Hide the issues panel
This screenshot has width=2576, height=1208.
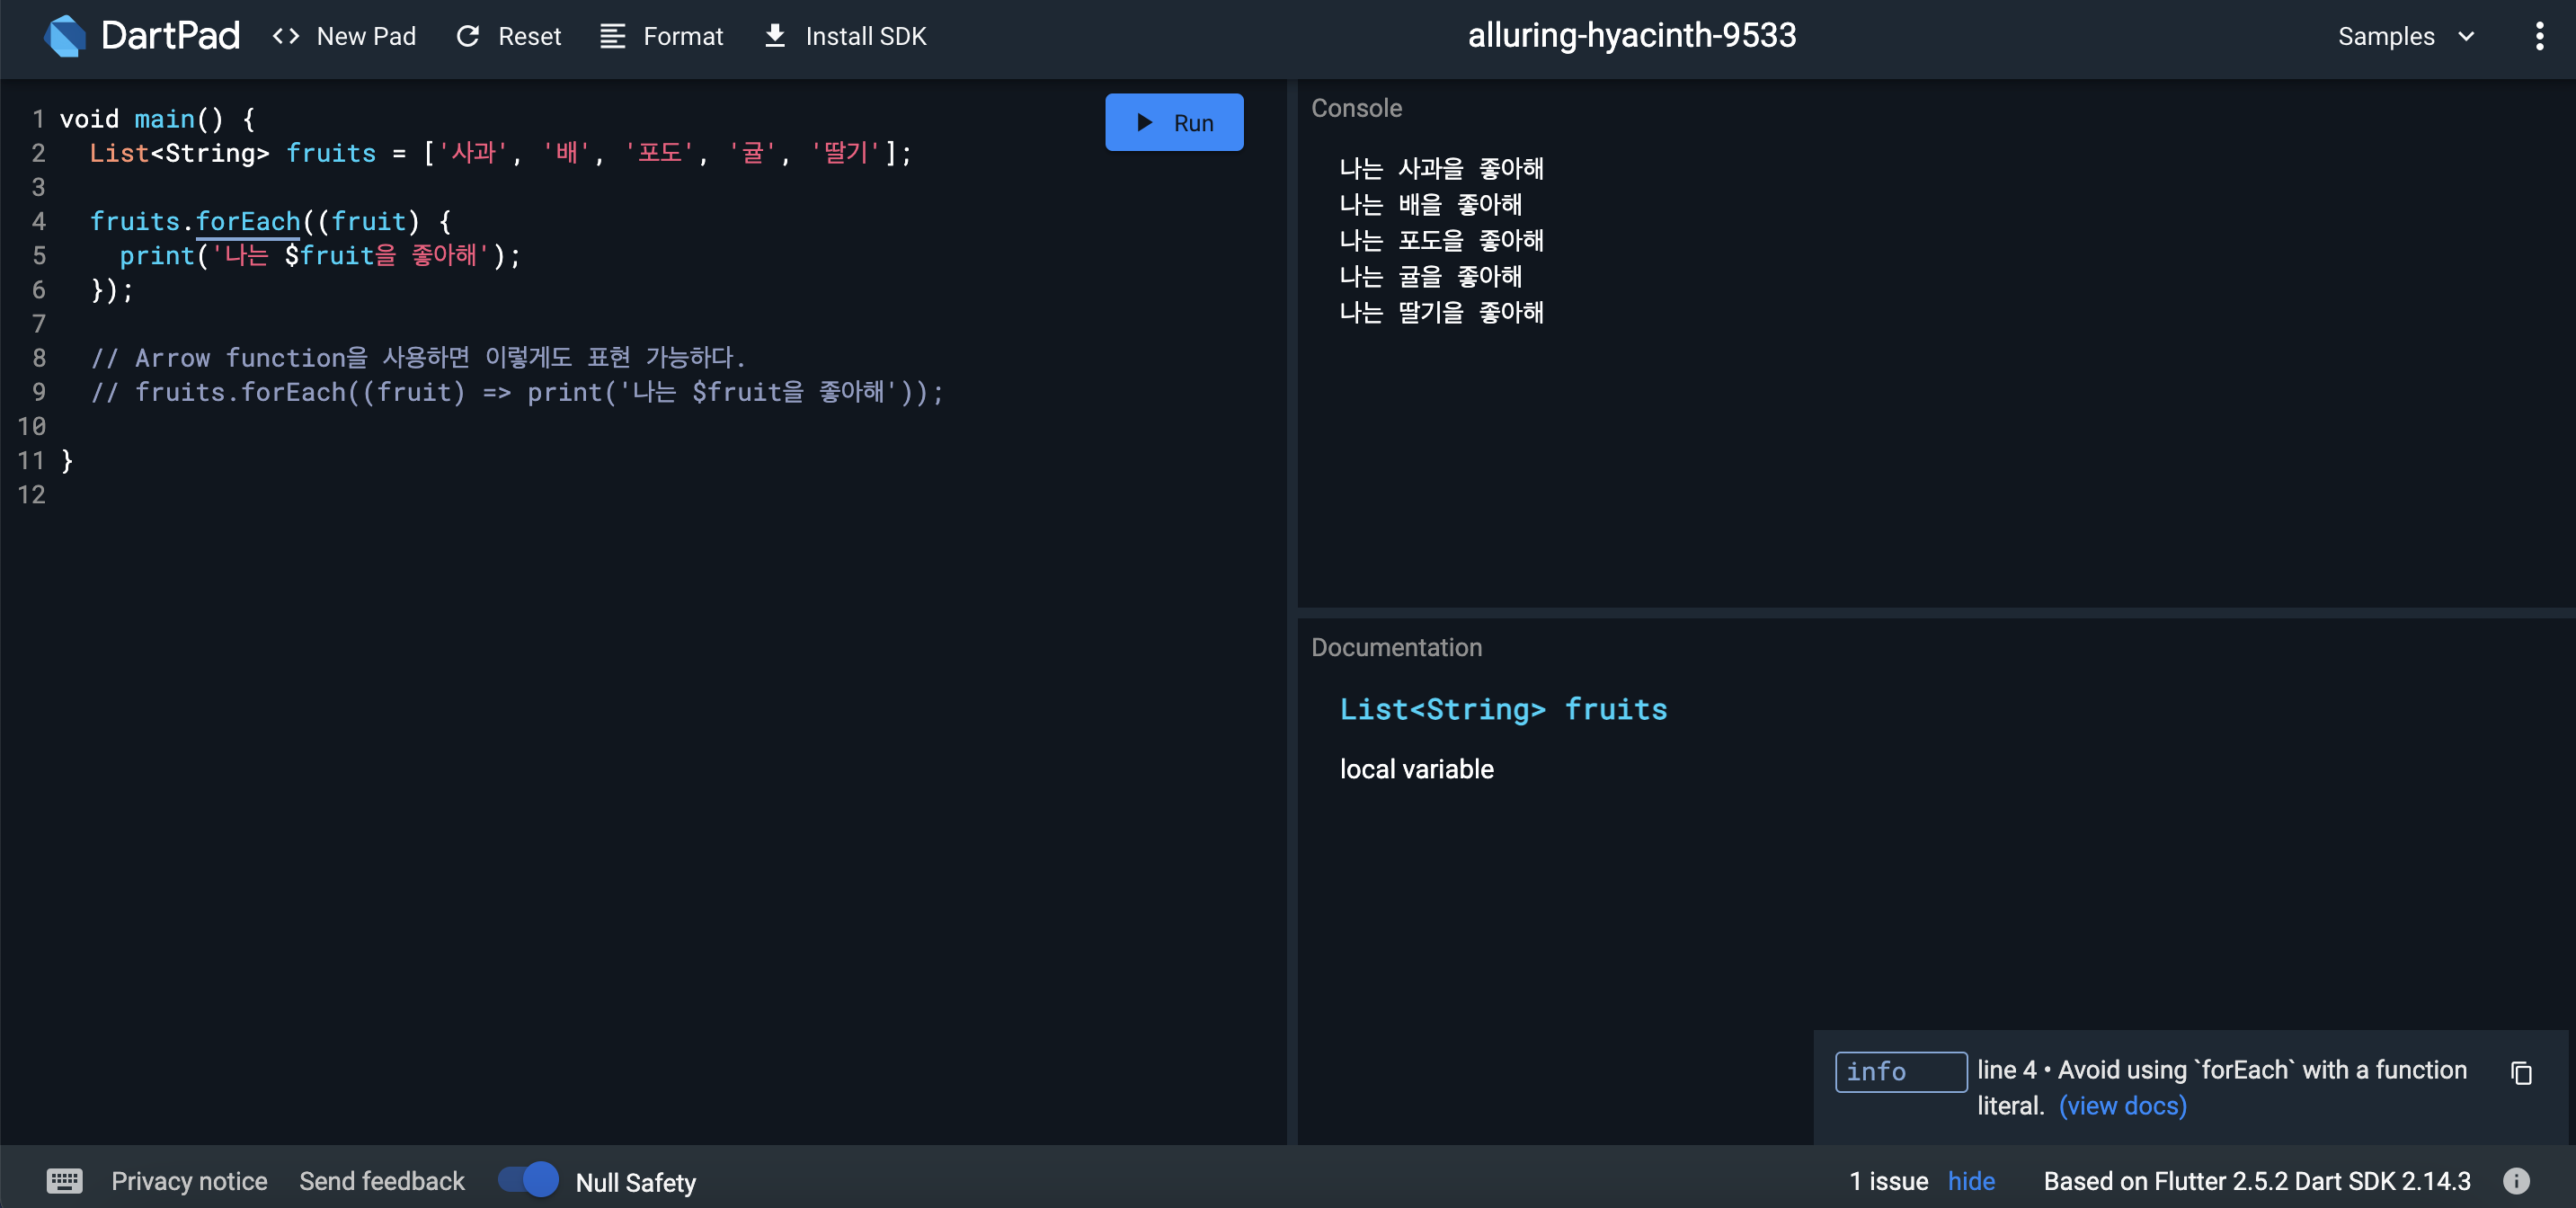1970,1181
